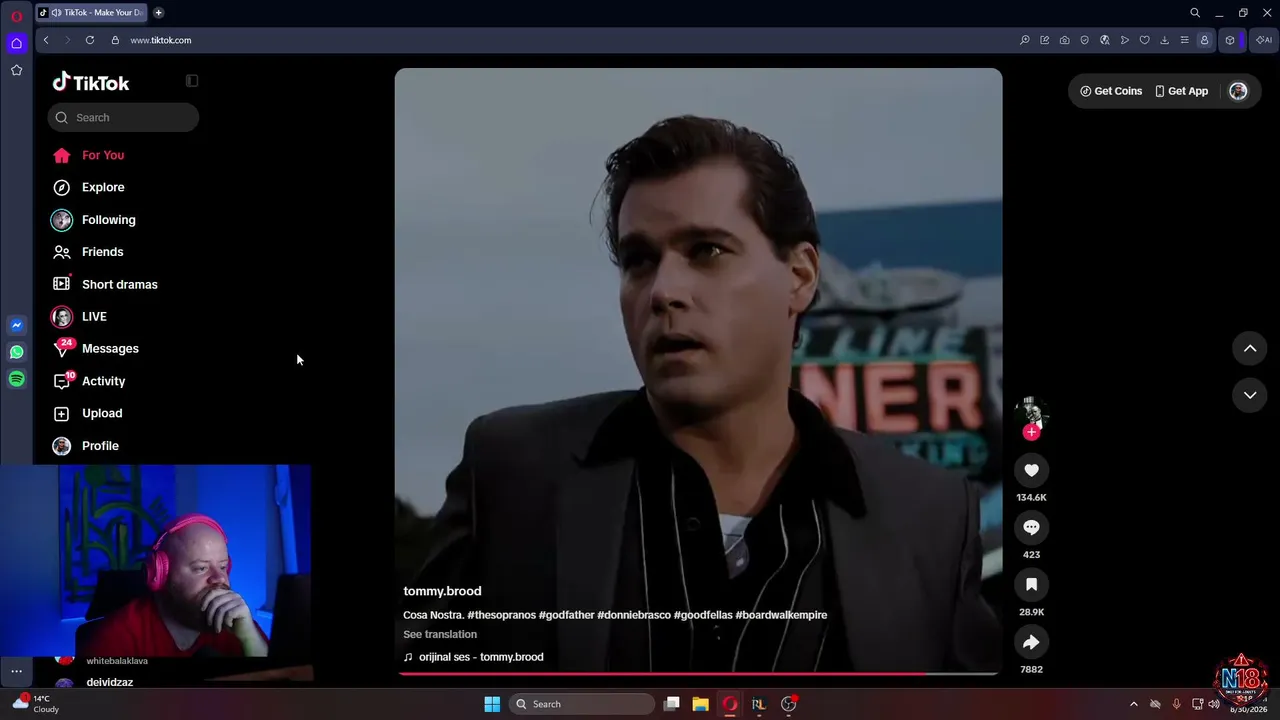Open the Following feed
1280x720 pixels.
108,220
